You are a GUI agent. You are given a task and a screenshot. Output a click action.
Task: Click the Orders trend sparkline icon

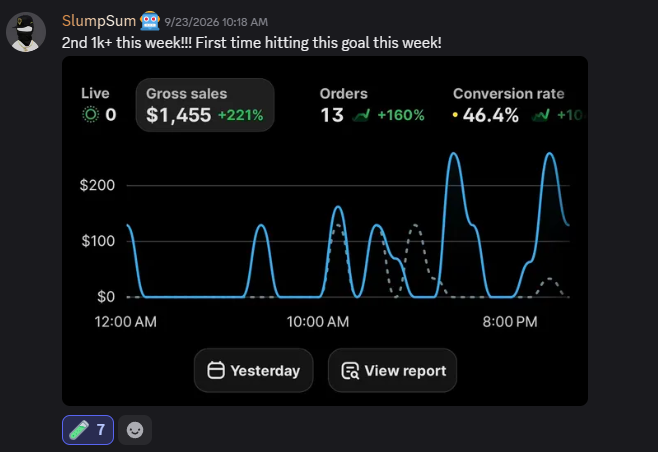tap(361, 115)
